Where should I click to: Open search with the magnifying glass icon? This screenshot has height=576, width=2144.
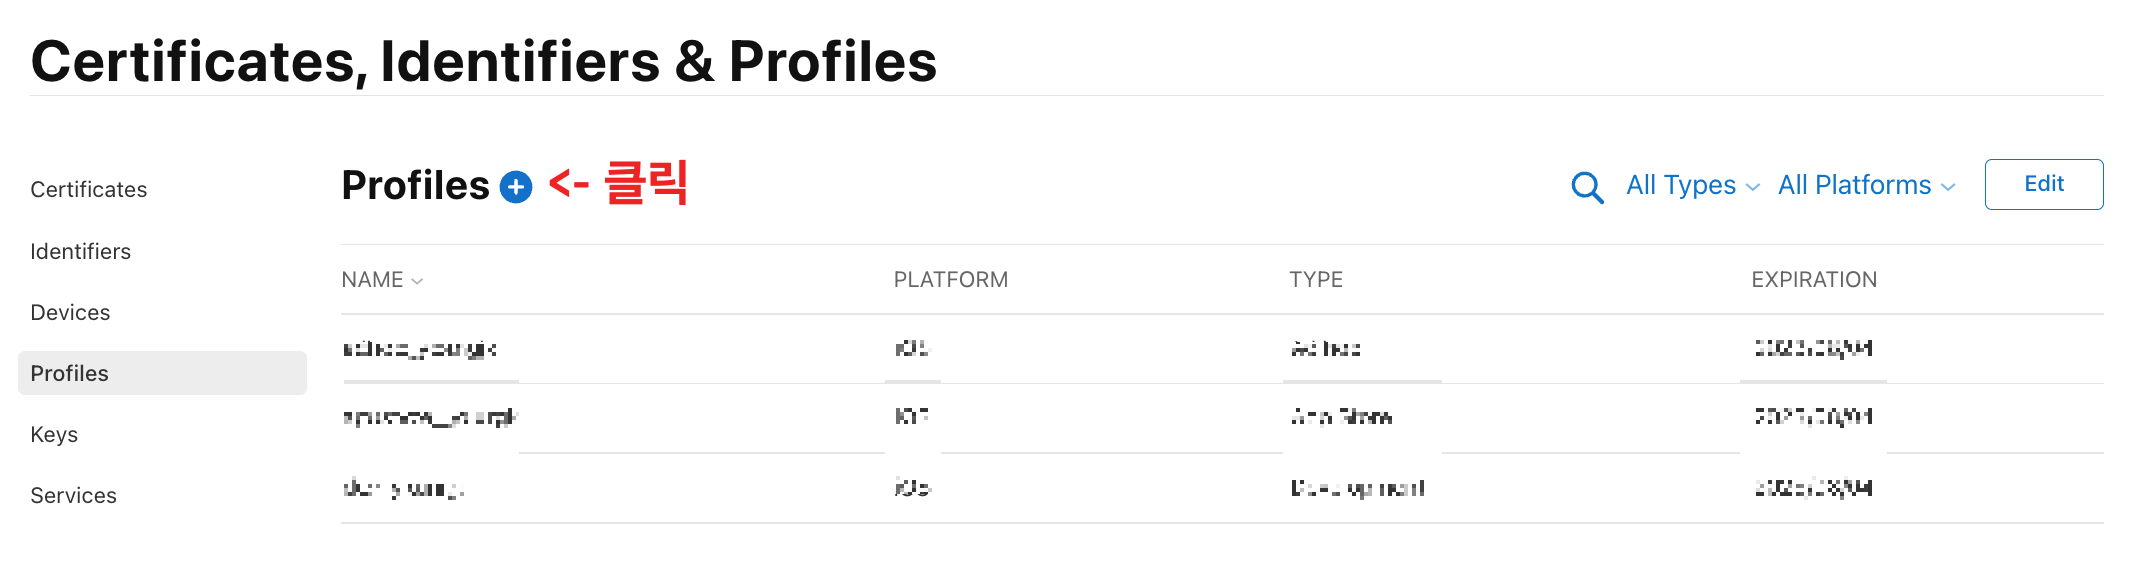1587,187
